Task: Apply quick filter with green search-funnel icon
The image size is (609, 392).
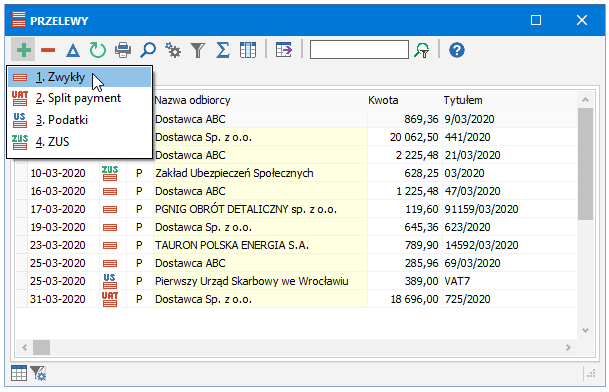Action: pos(422,50)
